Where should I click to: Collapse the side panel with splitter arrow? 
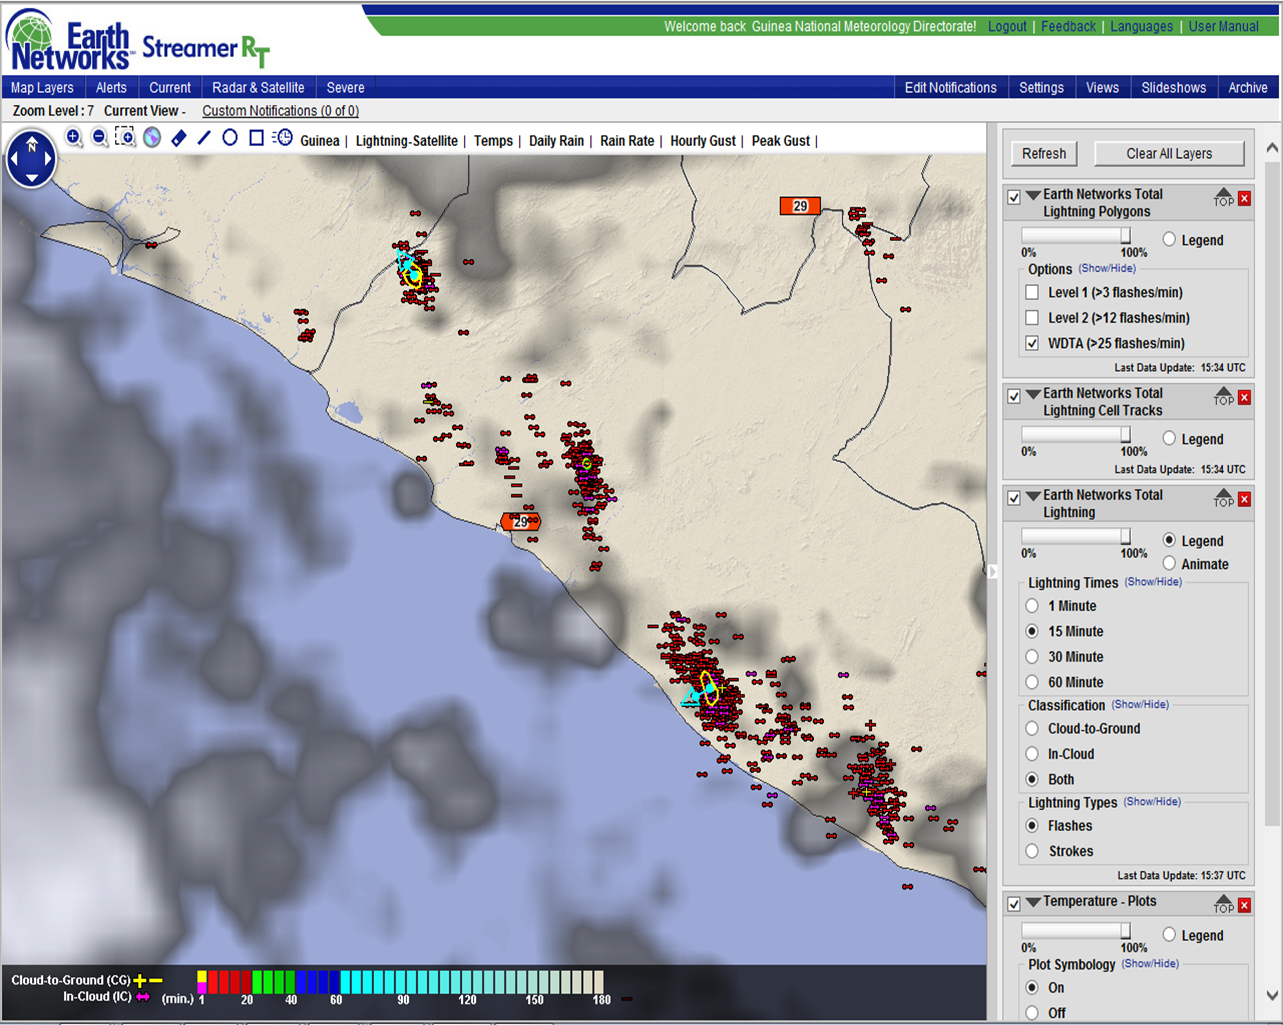992,571
